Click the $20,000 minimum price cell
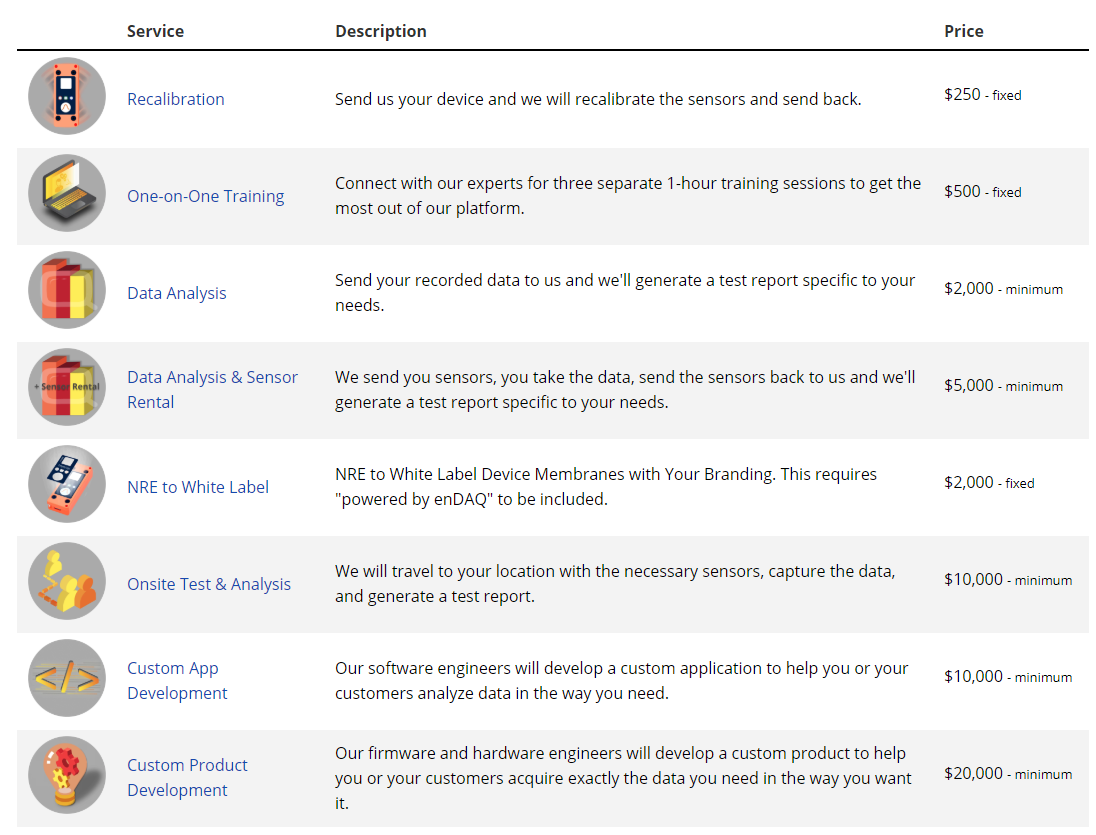1096x835 pixels. 1008,773
